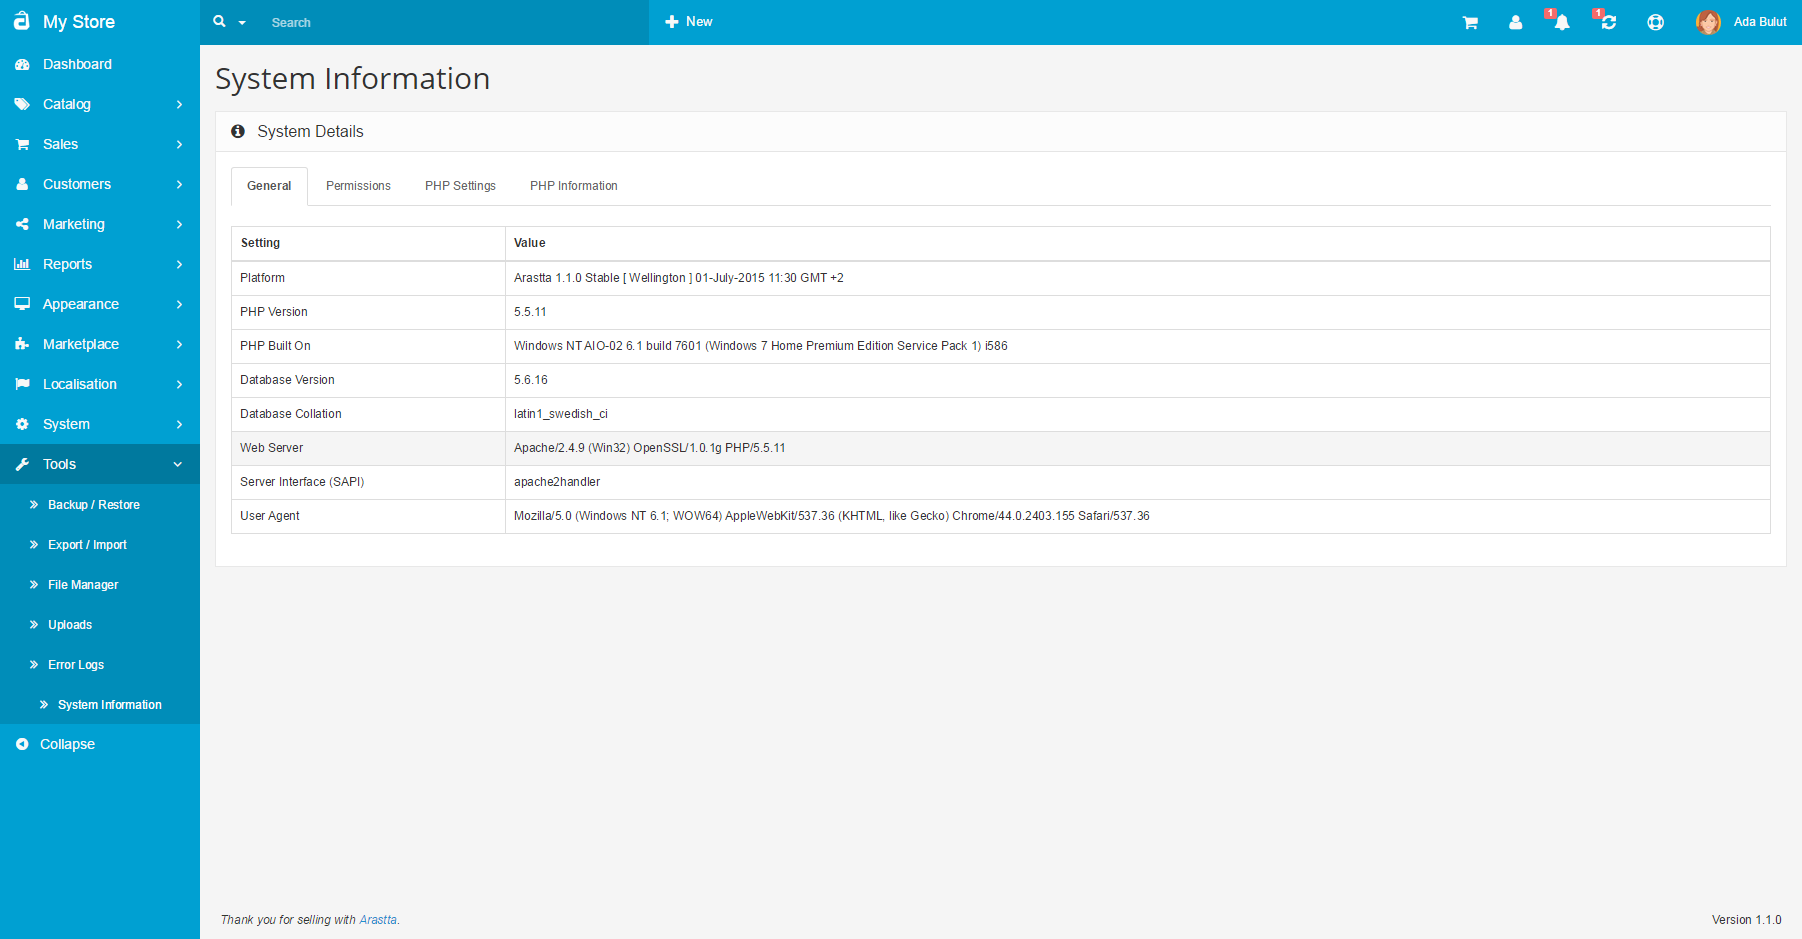
Task: Click the PHP Built On label cell
Action: pos(368,346)
